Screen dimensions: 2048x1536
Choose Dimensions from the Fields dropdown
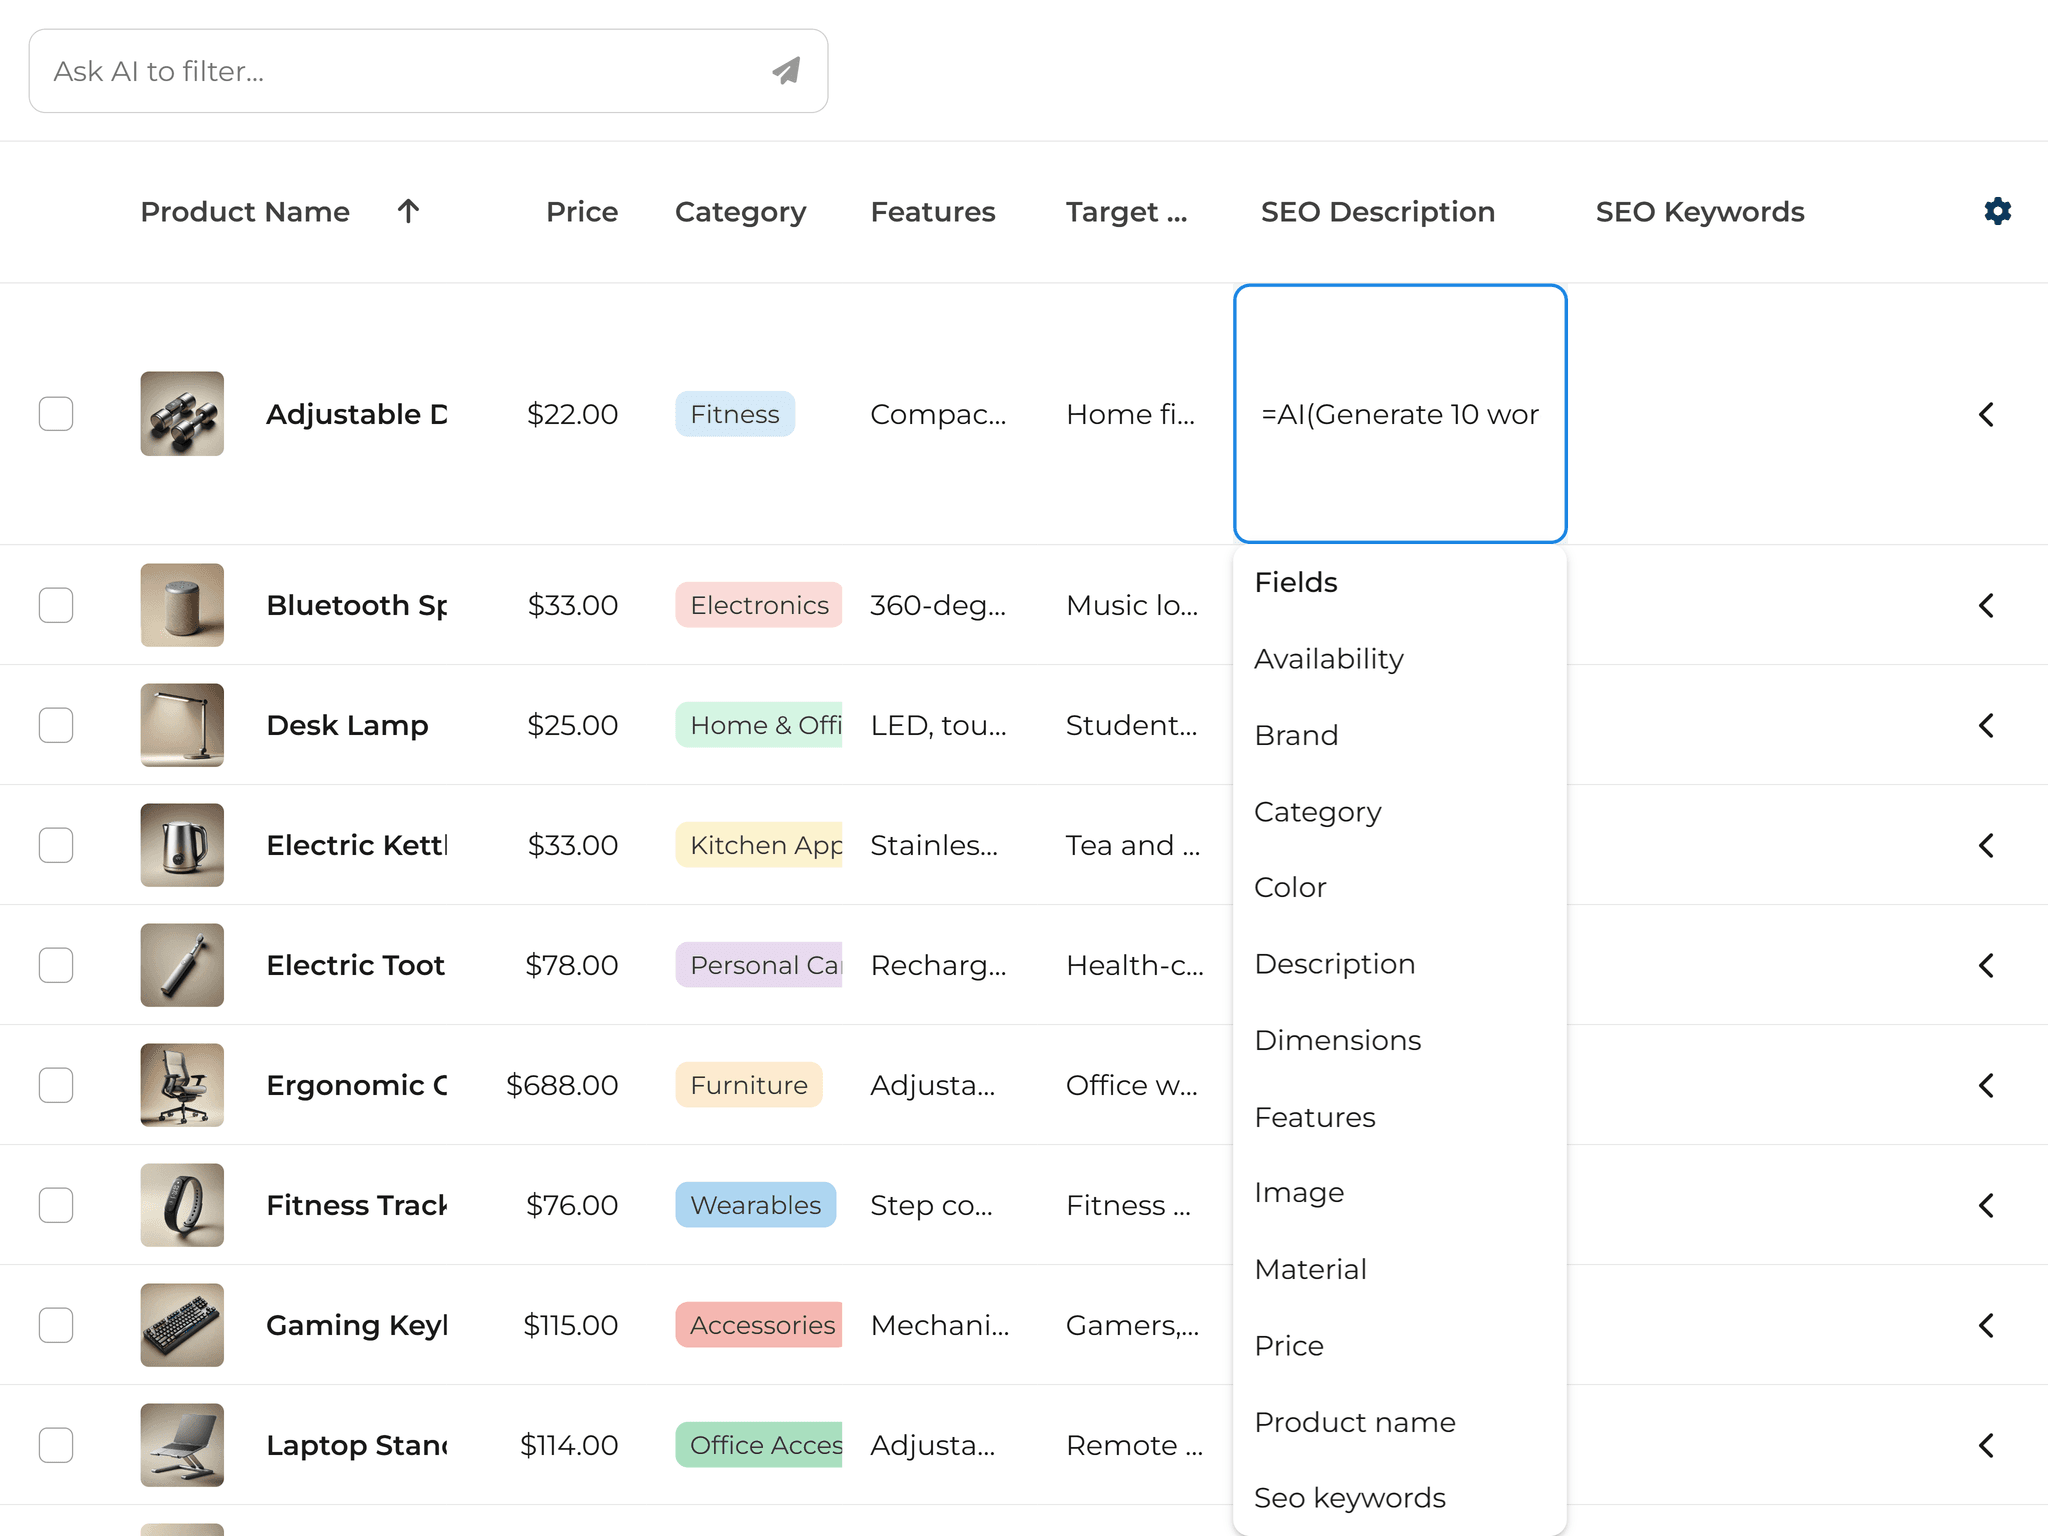click(1337, 1040)
